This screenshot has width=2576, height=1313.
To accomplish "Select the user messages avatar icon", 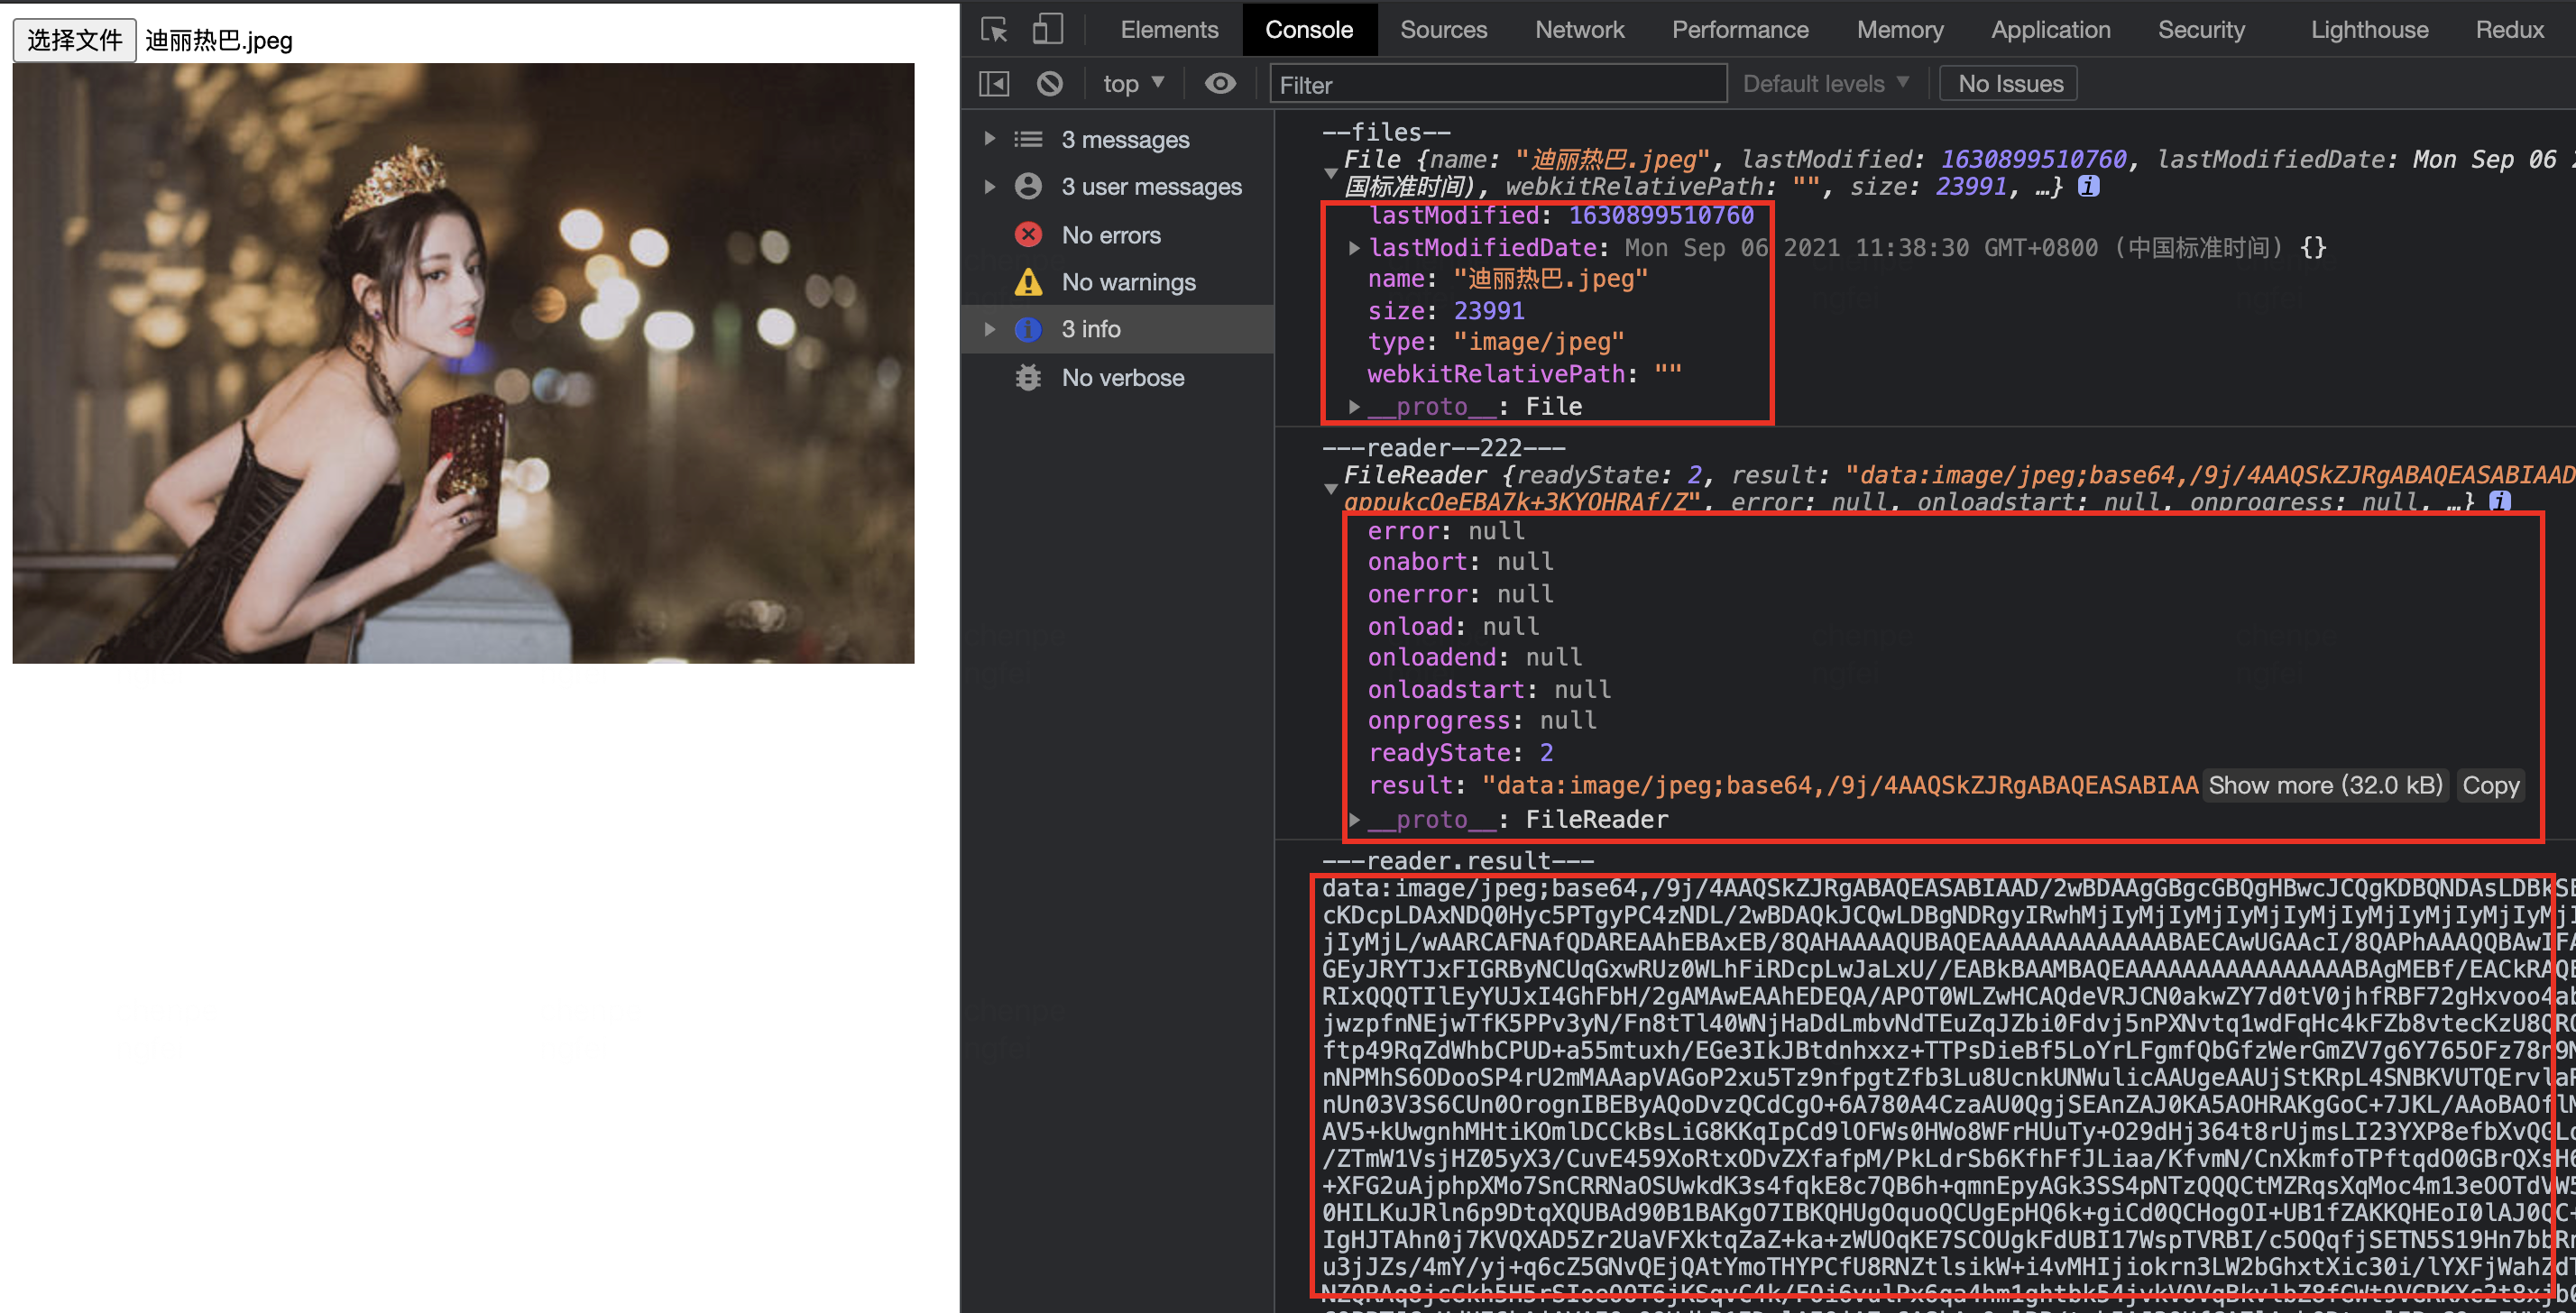I will (1028, 186).
